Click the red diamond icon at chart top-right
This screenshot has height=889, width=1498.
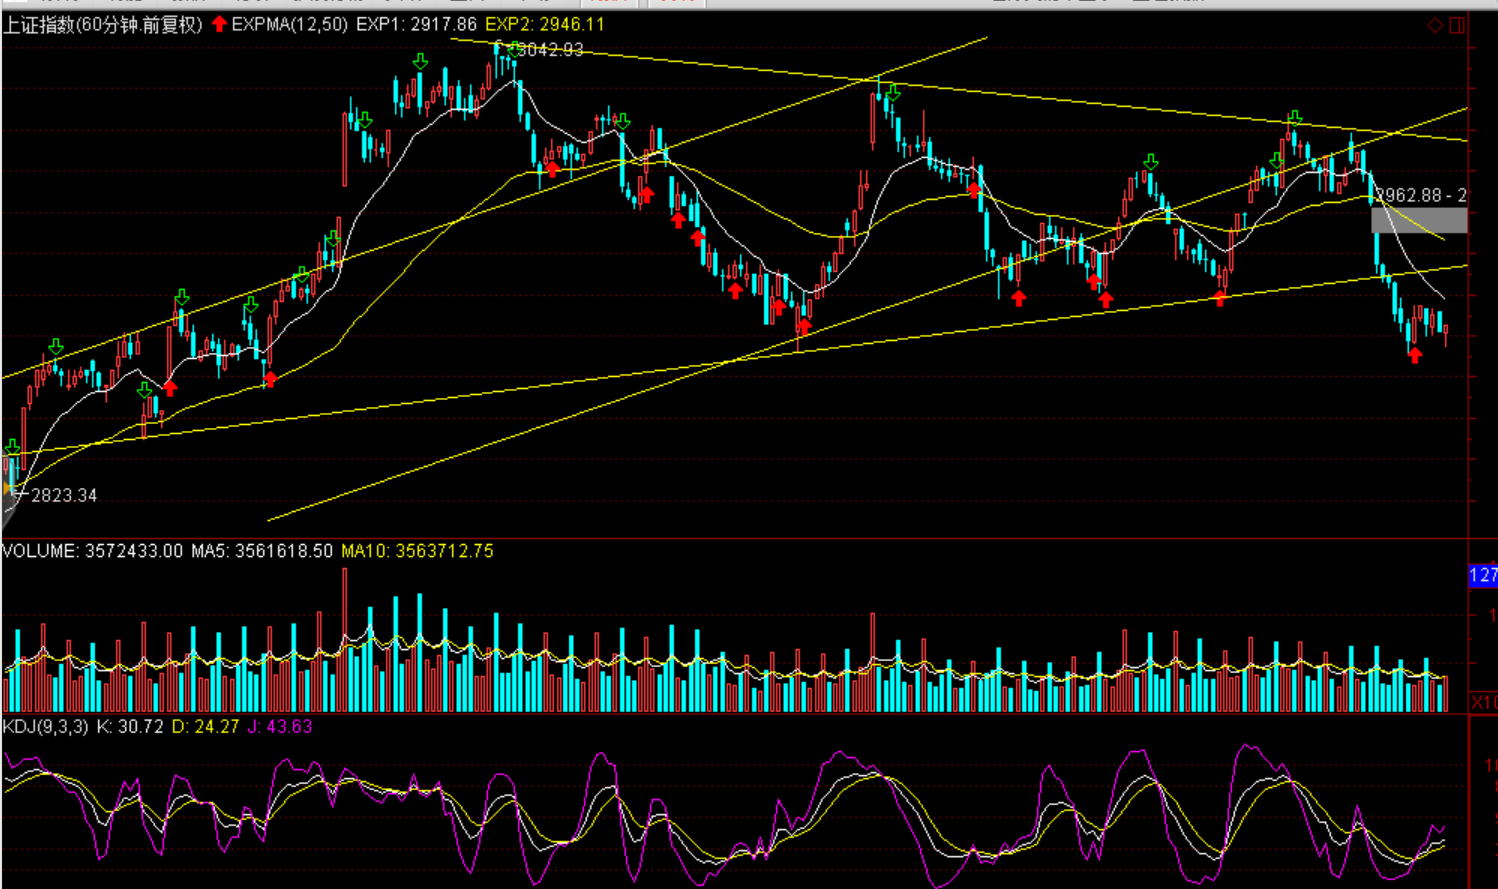[1435, 25]
